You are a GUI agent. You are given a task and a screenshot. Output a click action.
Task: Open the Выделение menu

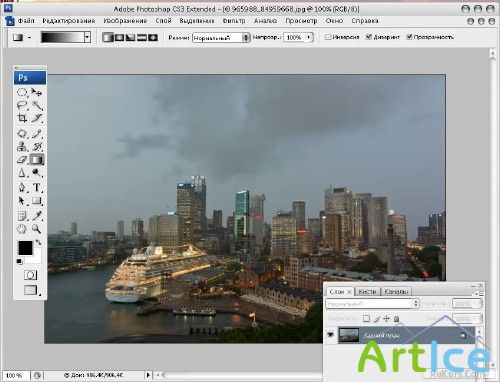pyautogui.click(x=197, y=21)
